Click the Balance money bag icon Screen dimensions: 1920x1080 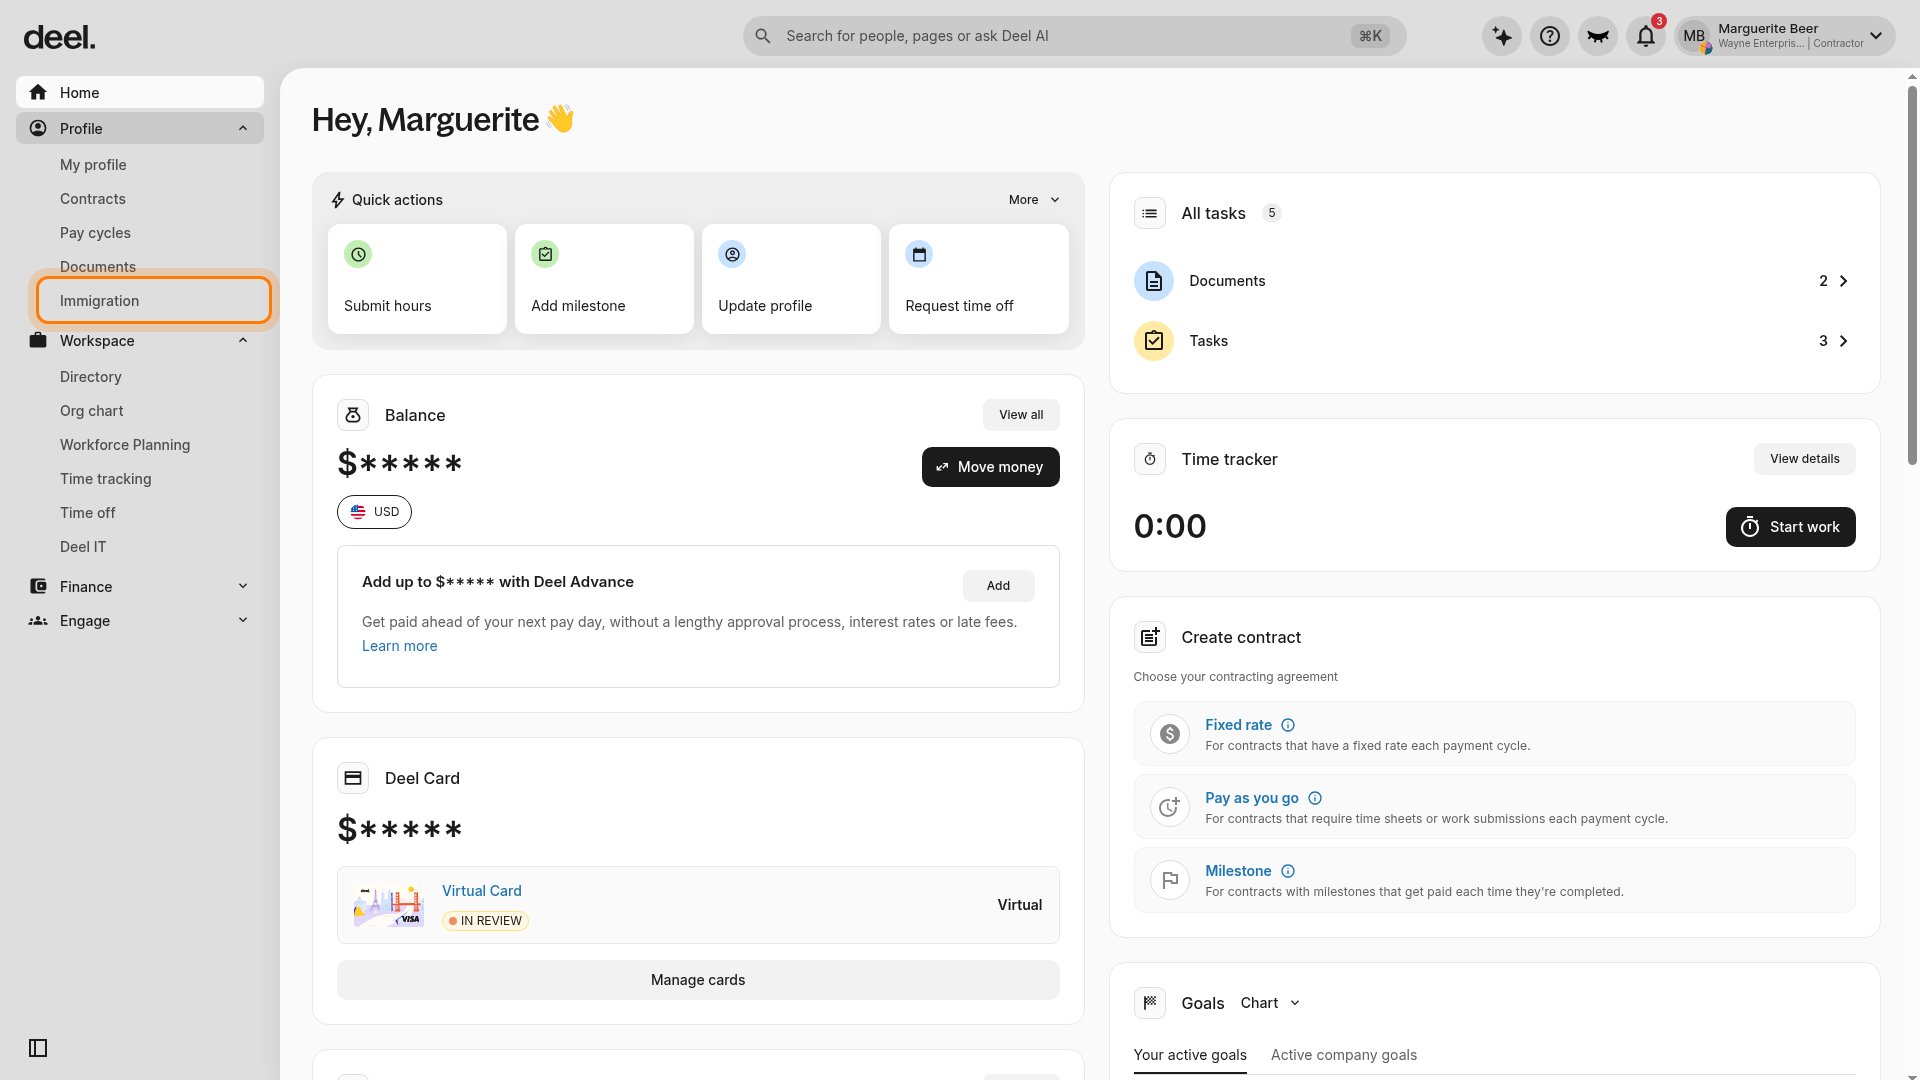pos(353,415)
